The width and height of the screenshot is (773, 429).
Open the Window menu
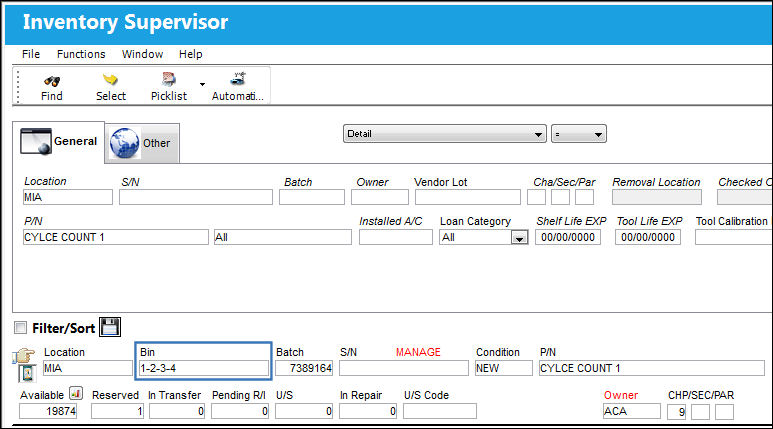[x=142, y=54]
